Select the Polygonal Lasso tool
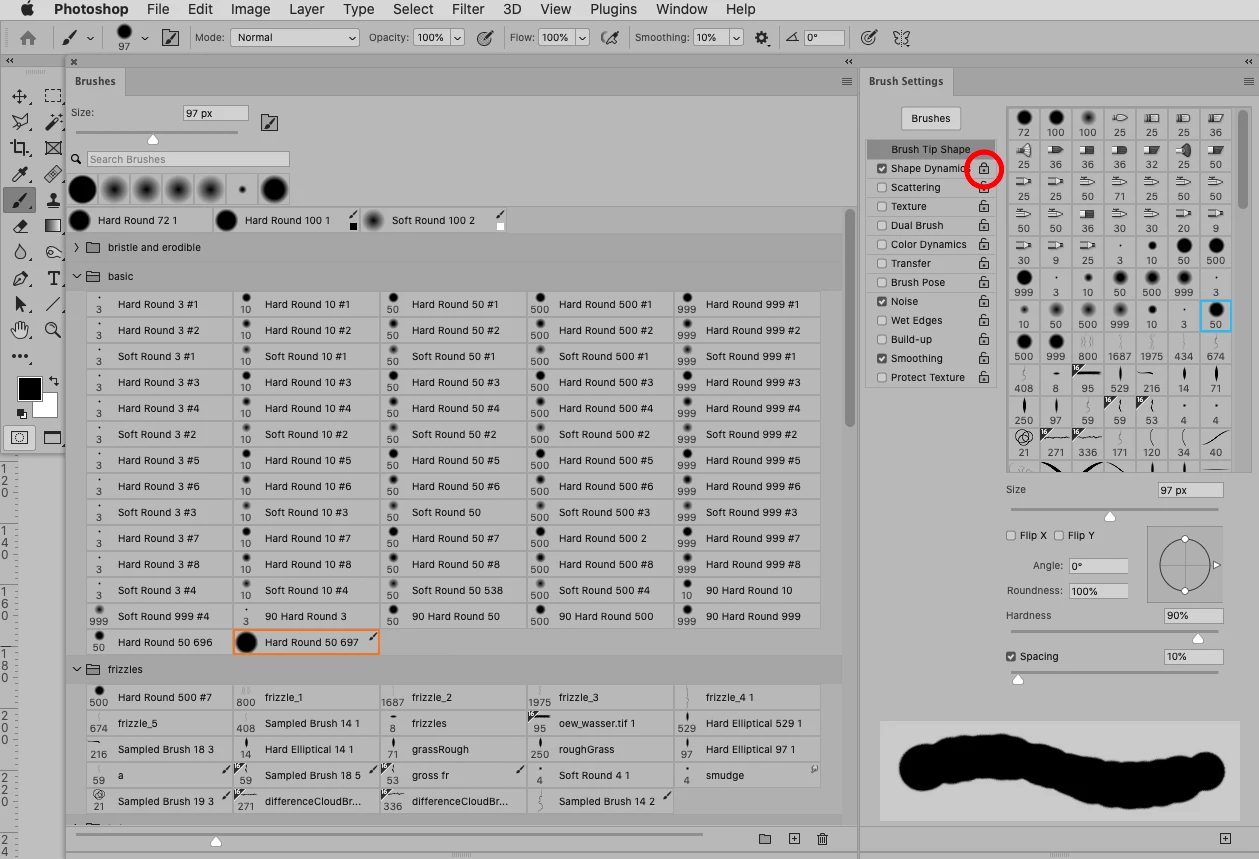The image size is (1259, 859). 19,122
